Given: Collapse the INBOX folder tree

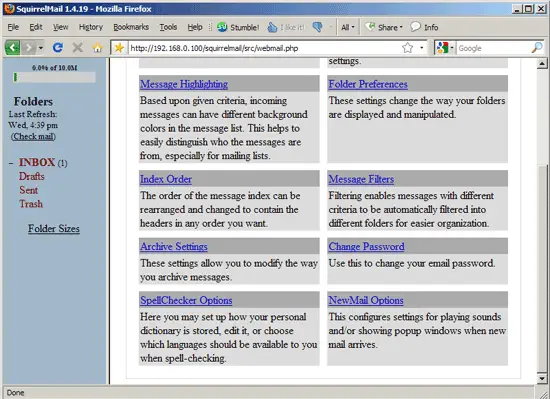Looking at the screenshot, I should 11,163.
